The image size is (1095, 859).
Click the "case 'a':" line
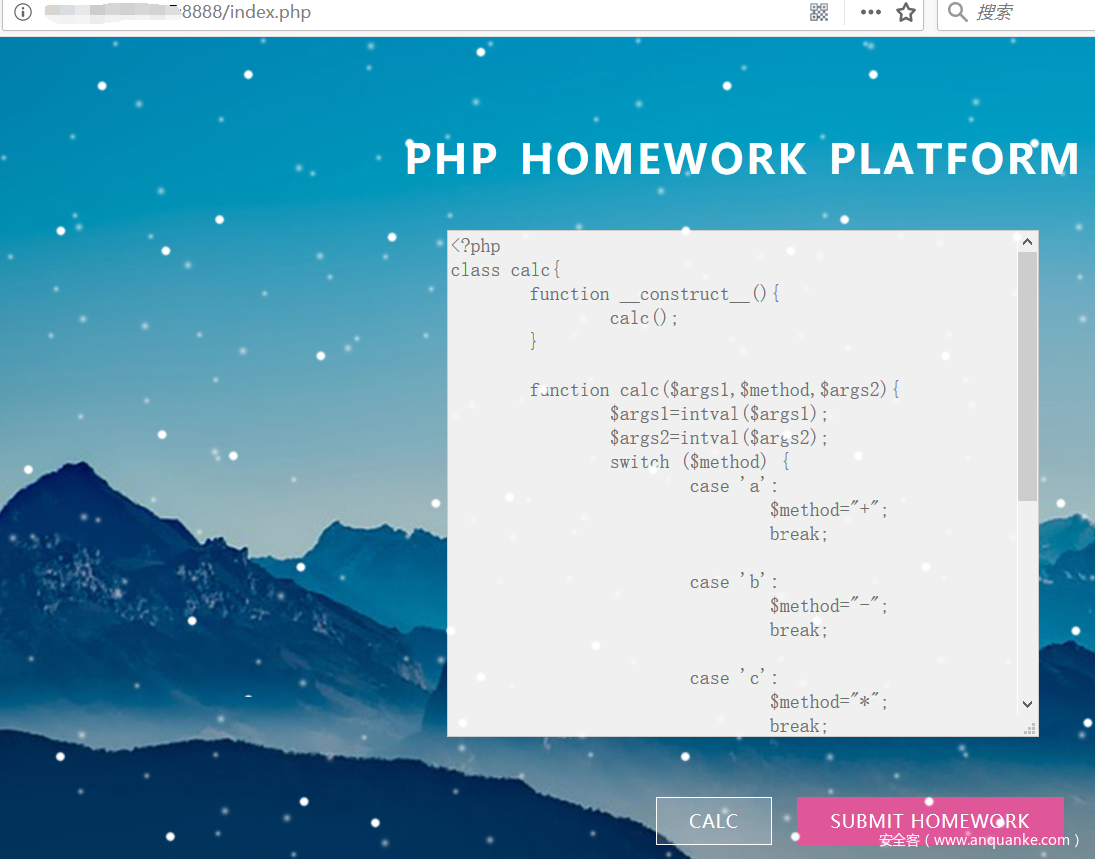(733, 486)
